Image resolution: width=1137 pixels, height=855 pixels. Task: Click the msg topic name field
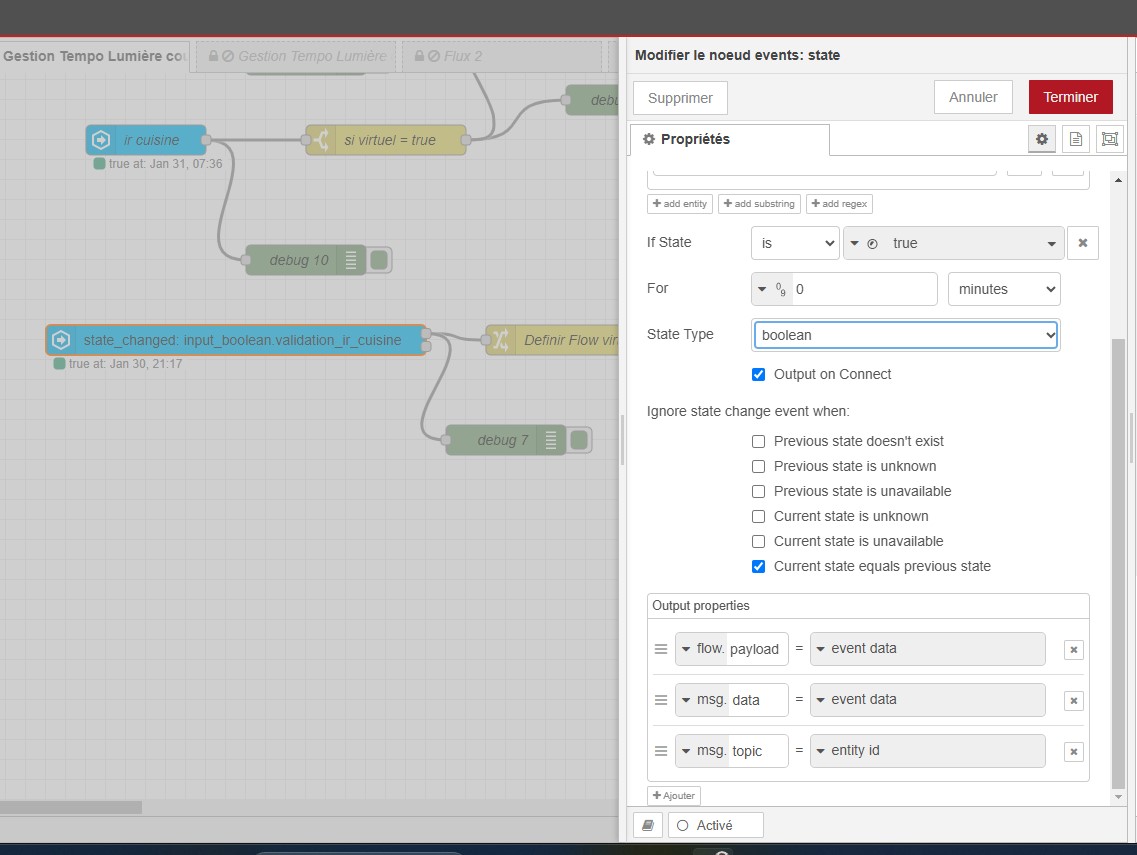[758, 751]
